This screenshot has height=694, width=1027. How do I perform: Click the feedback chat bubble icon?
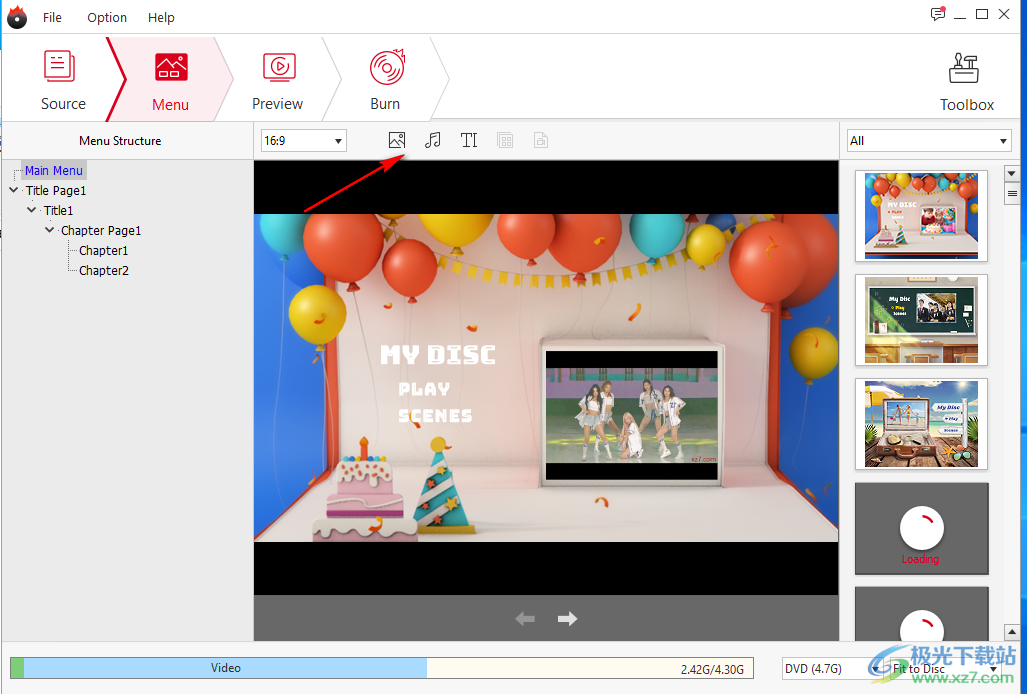pos(938,14)
